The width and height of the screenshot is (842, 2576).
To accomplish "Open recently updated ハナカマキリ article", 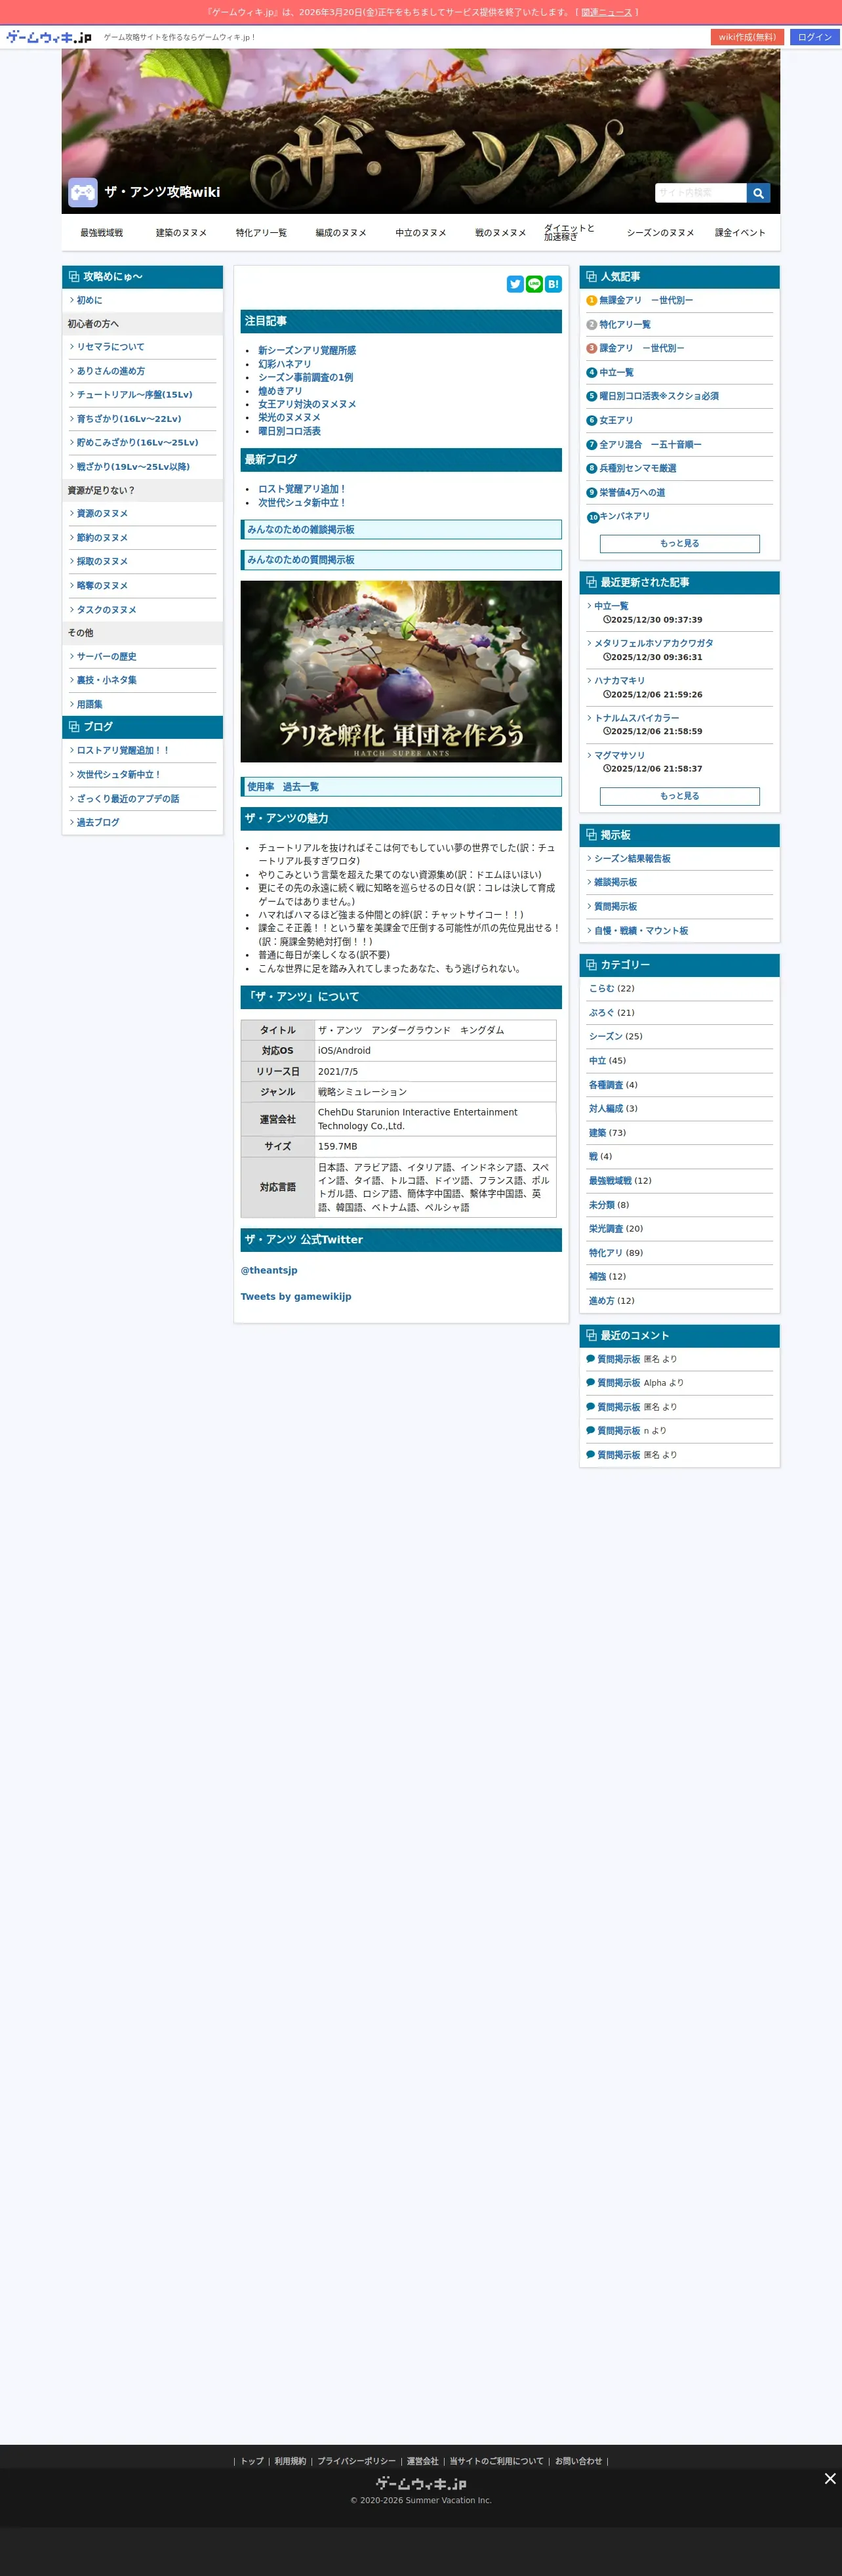I will pos(620,681).
